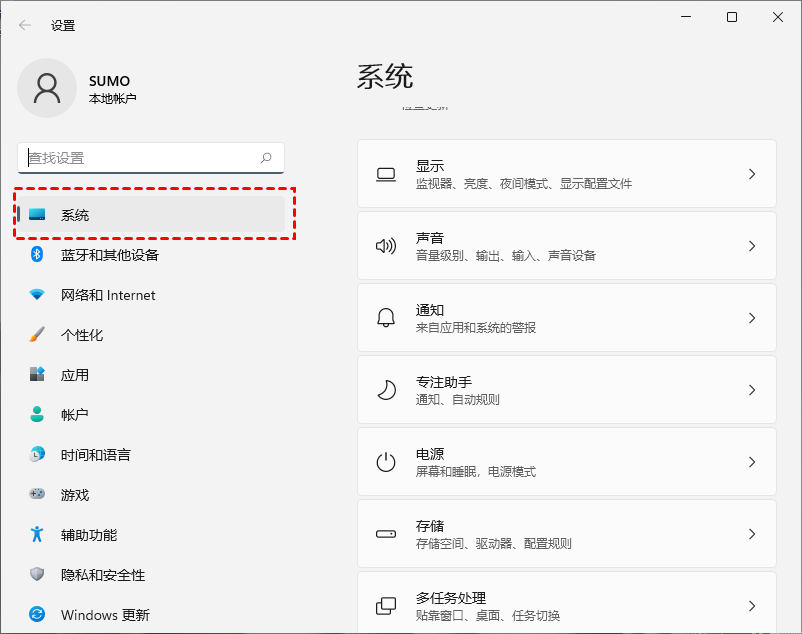Viewport: 802px width, 634px height.
Task: Click the 存储 drive icon
Action: pos(386,534)
